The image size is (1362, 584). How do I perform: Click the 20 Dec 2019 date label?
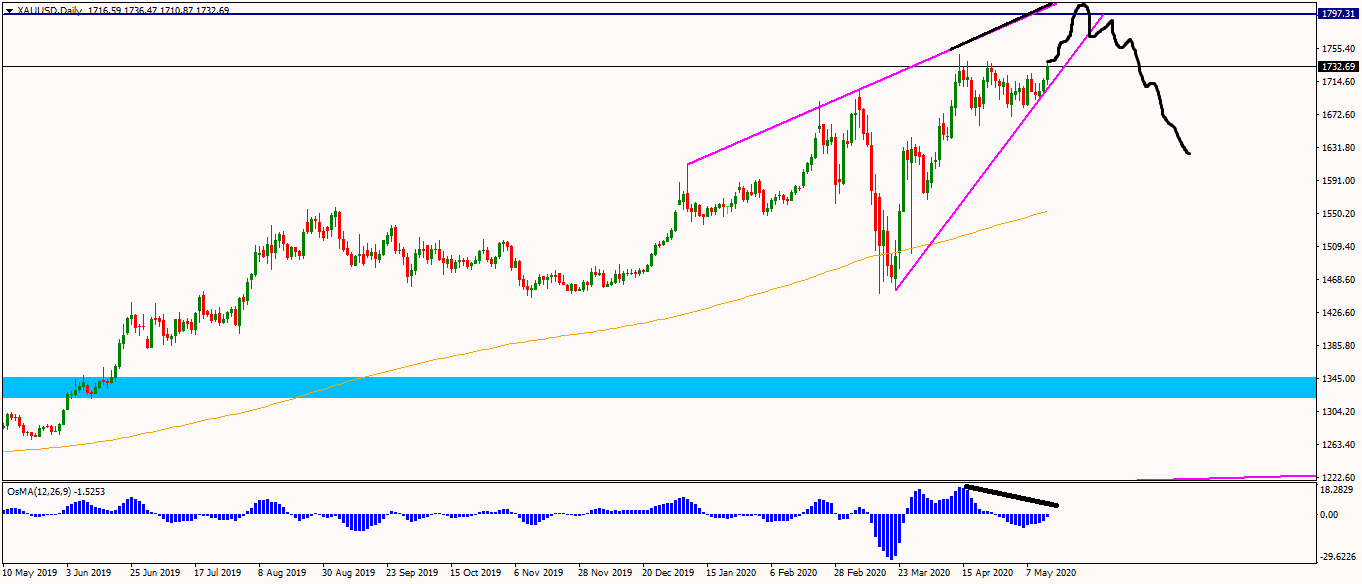click(x=668, y=574)
